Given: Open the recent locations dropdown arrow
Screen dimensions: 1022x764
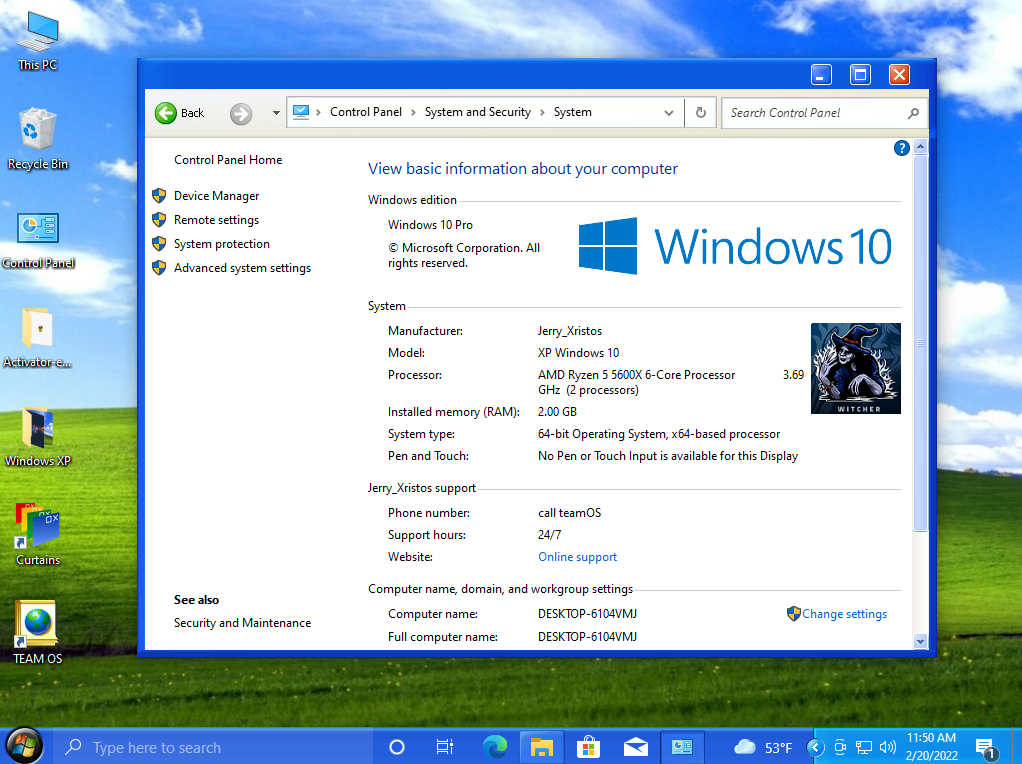Looking at the screenshot, I should click(276, 113).
